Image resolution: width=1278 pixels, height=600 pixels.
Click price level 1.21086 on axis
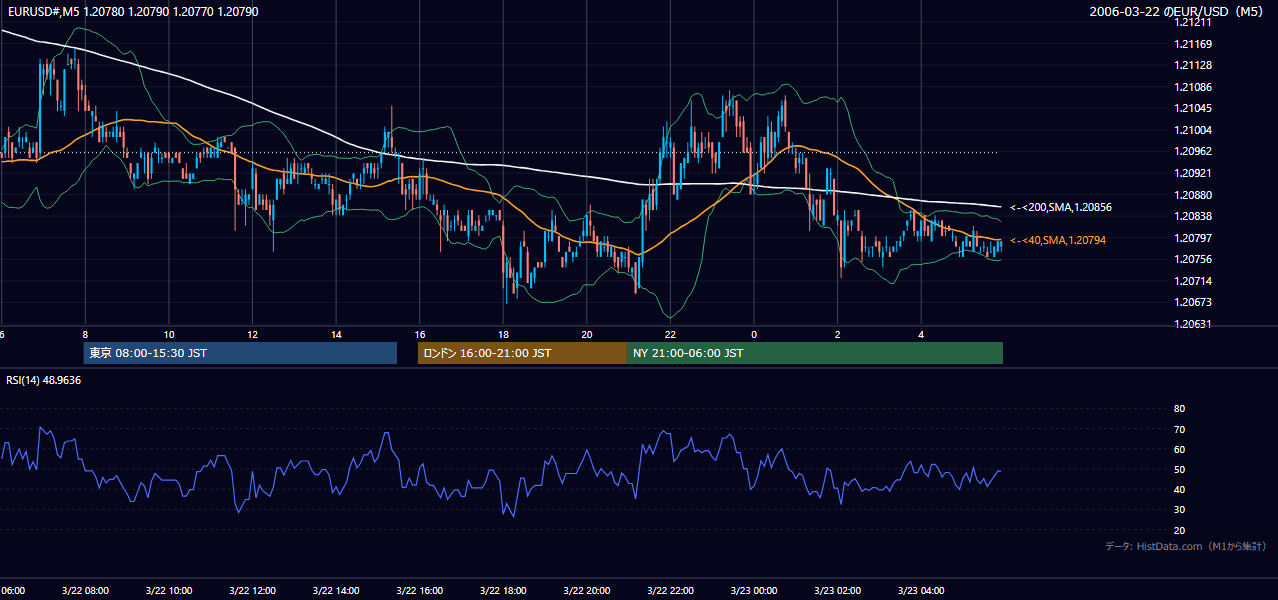click(1192, 87)
